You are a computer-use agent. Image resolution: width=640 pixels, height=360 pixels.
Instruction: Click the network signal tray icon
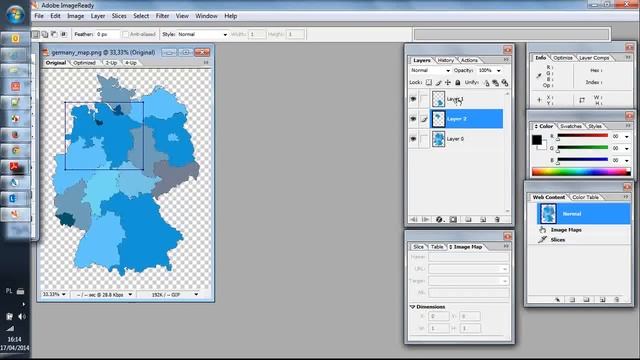click(10, 328)
